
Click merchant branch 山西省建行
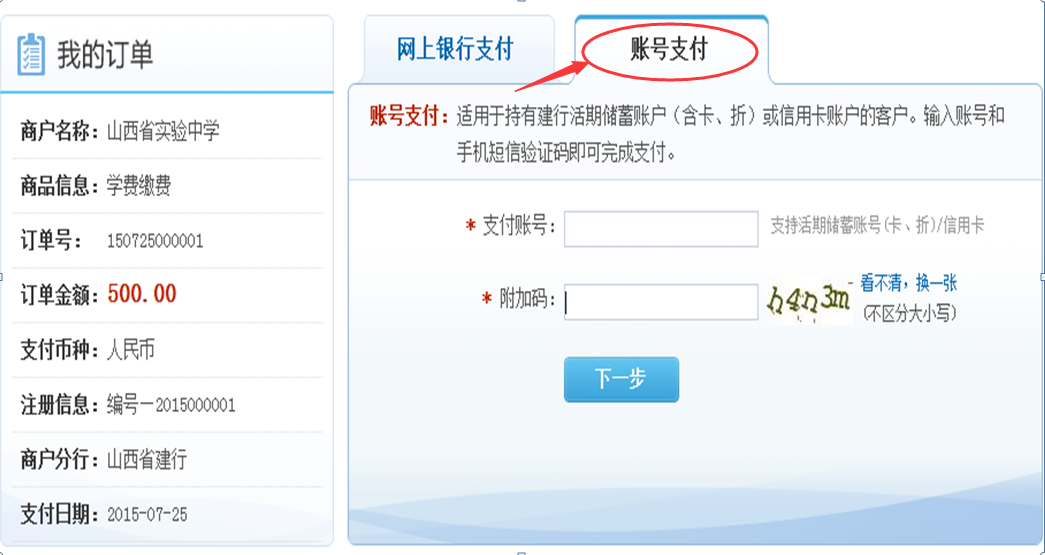pos(147,460)
